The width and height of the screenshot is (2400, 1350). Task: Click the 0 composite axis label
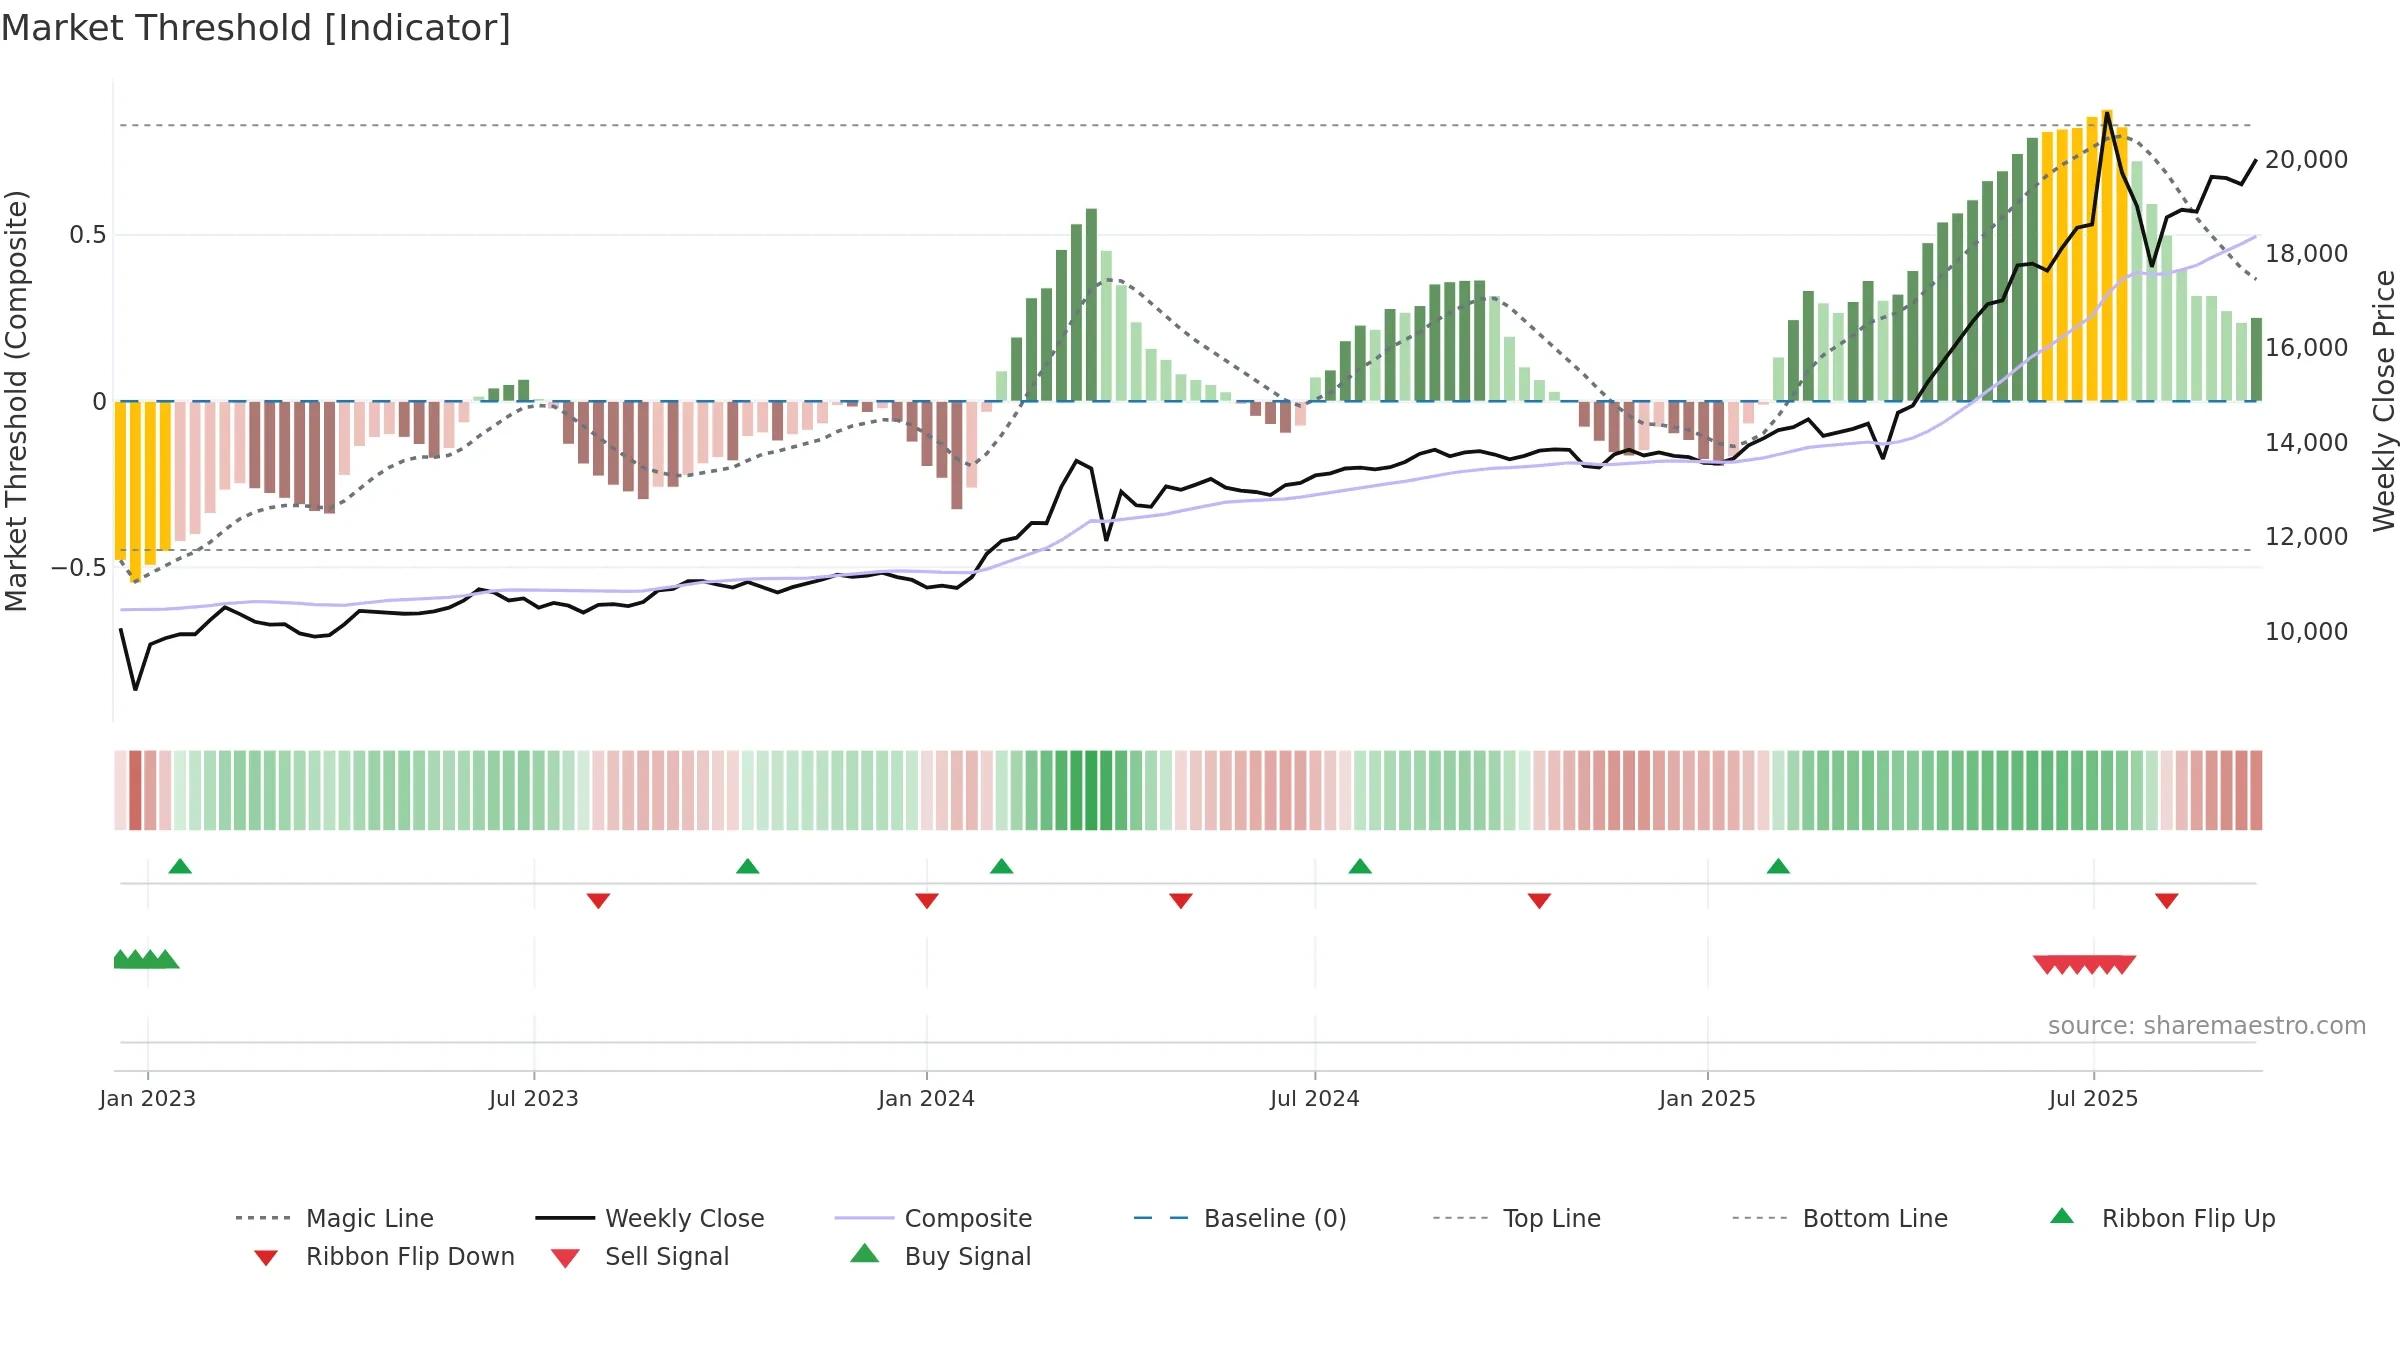point(99,402)
